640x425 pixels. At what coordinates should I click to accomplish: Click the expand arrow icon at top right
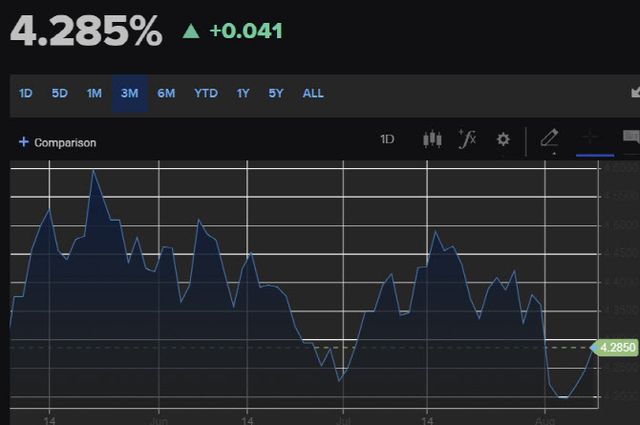(634, 93)
